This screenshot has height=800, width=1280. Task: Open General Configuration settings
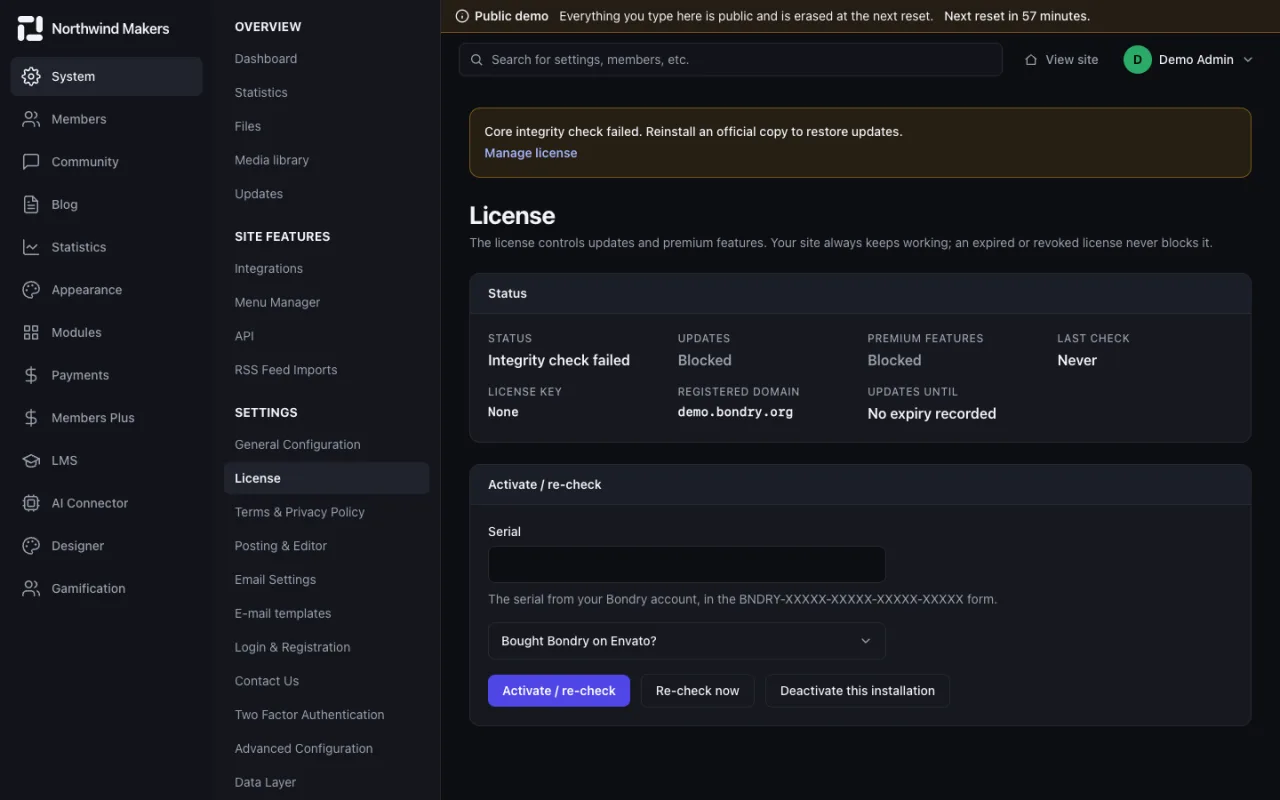[298, 444]
